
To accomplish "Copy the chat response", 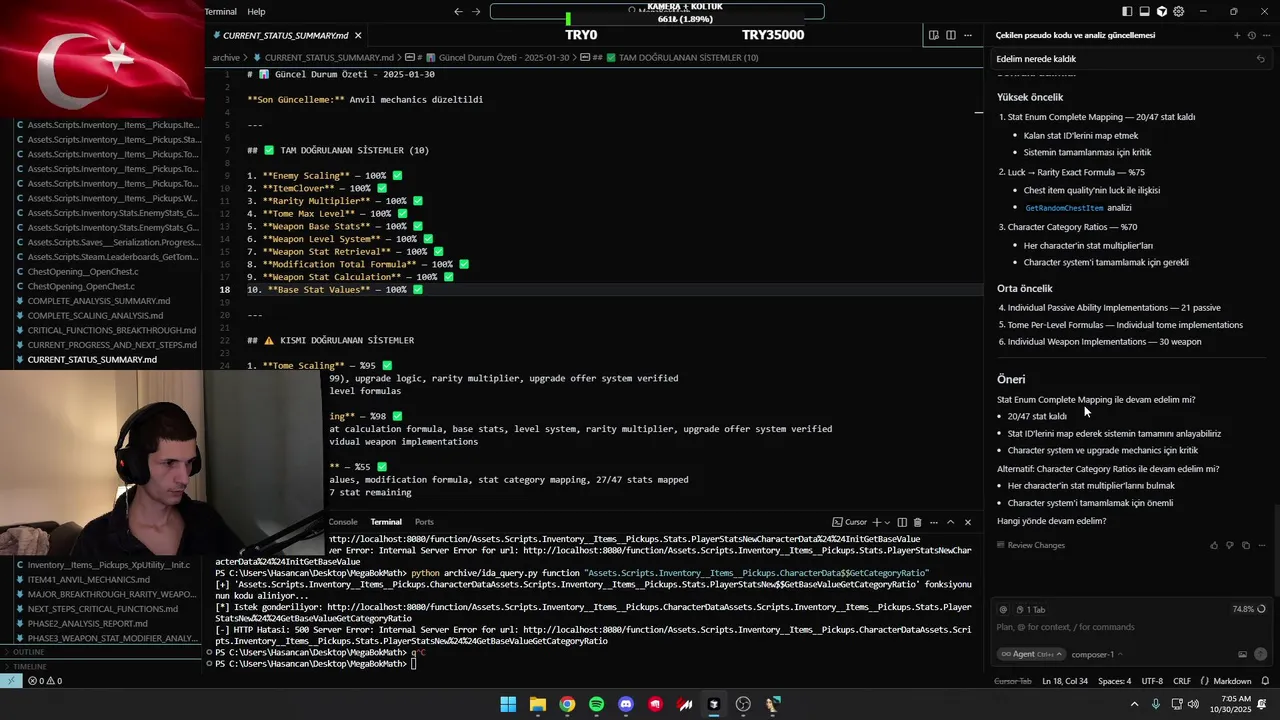I will [1246, 545].
